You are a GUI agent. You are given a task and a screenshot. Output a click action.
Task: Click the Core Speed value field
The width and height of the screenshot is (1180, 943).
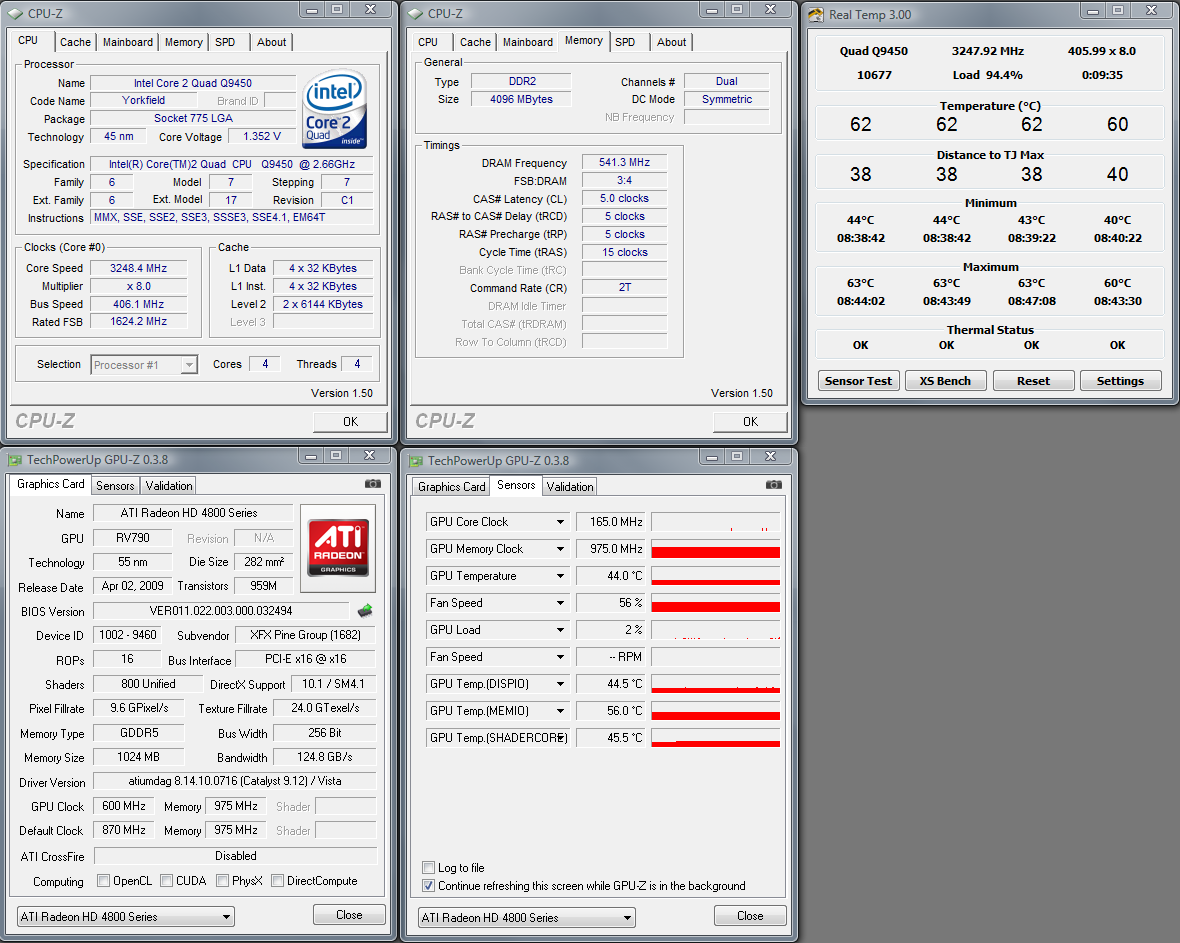tap(138, 268)
